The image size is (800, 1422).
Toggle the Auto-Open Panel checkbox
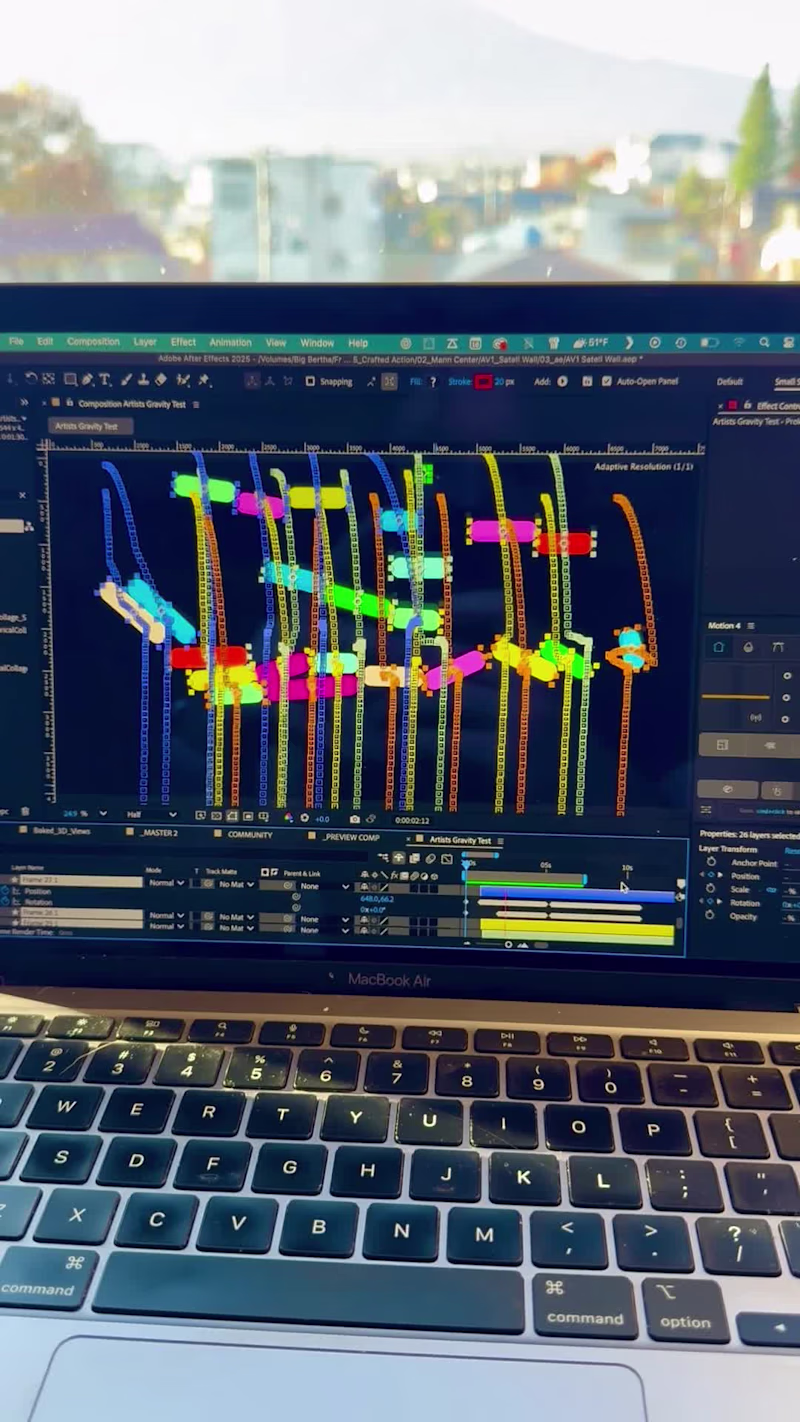point(607,381)
